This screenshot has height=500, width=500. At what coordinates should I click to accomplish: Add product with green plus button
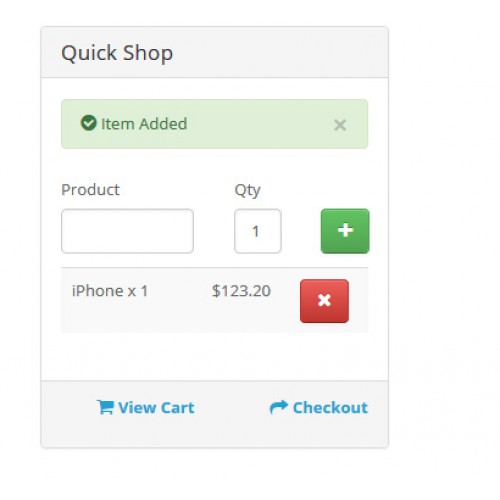coord(345,231)
